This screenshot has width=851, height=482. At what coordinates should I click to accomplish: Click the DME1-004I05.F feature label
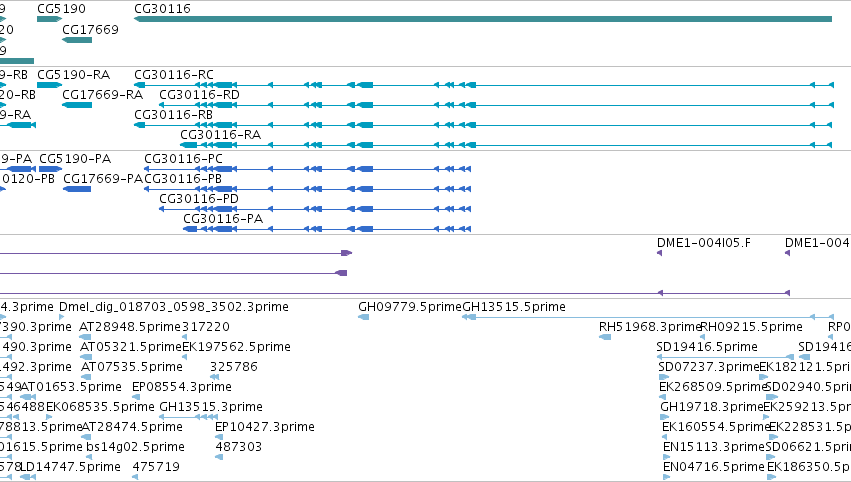[x=704, y=243]
